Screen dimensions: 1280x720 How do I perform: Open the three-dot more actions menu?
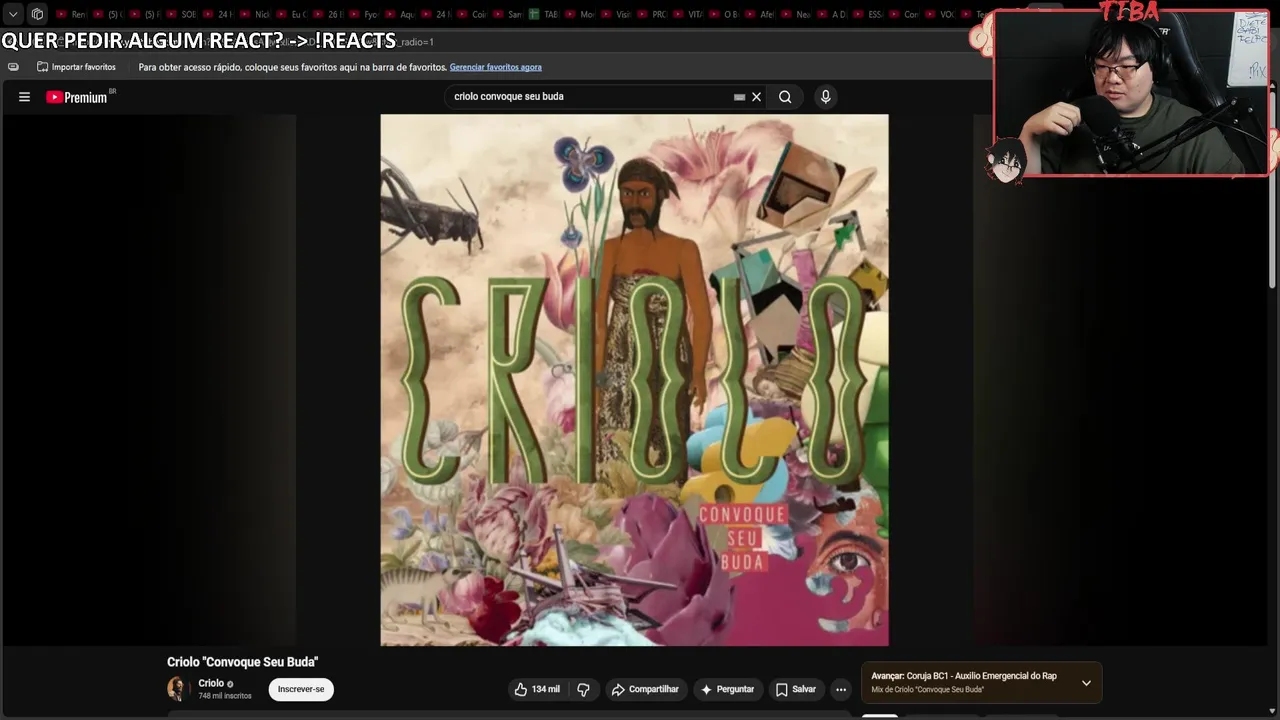tap(841, 689)
